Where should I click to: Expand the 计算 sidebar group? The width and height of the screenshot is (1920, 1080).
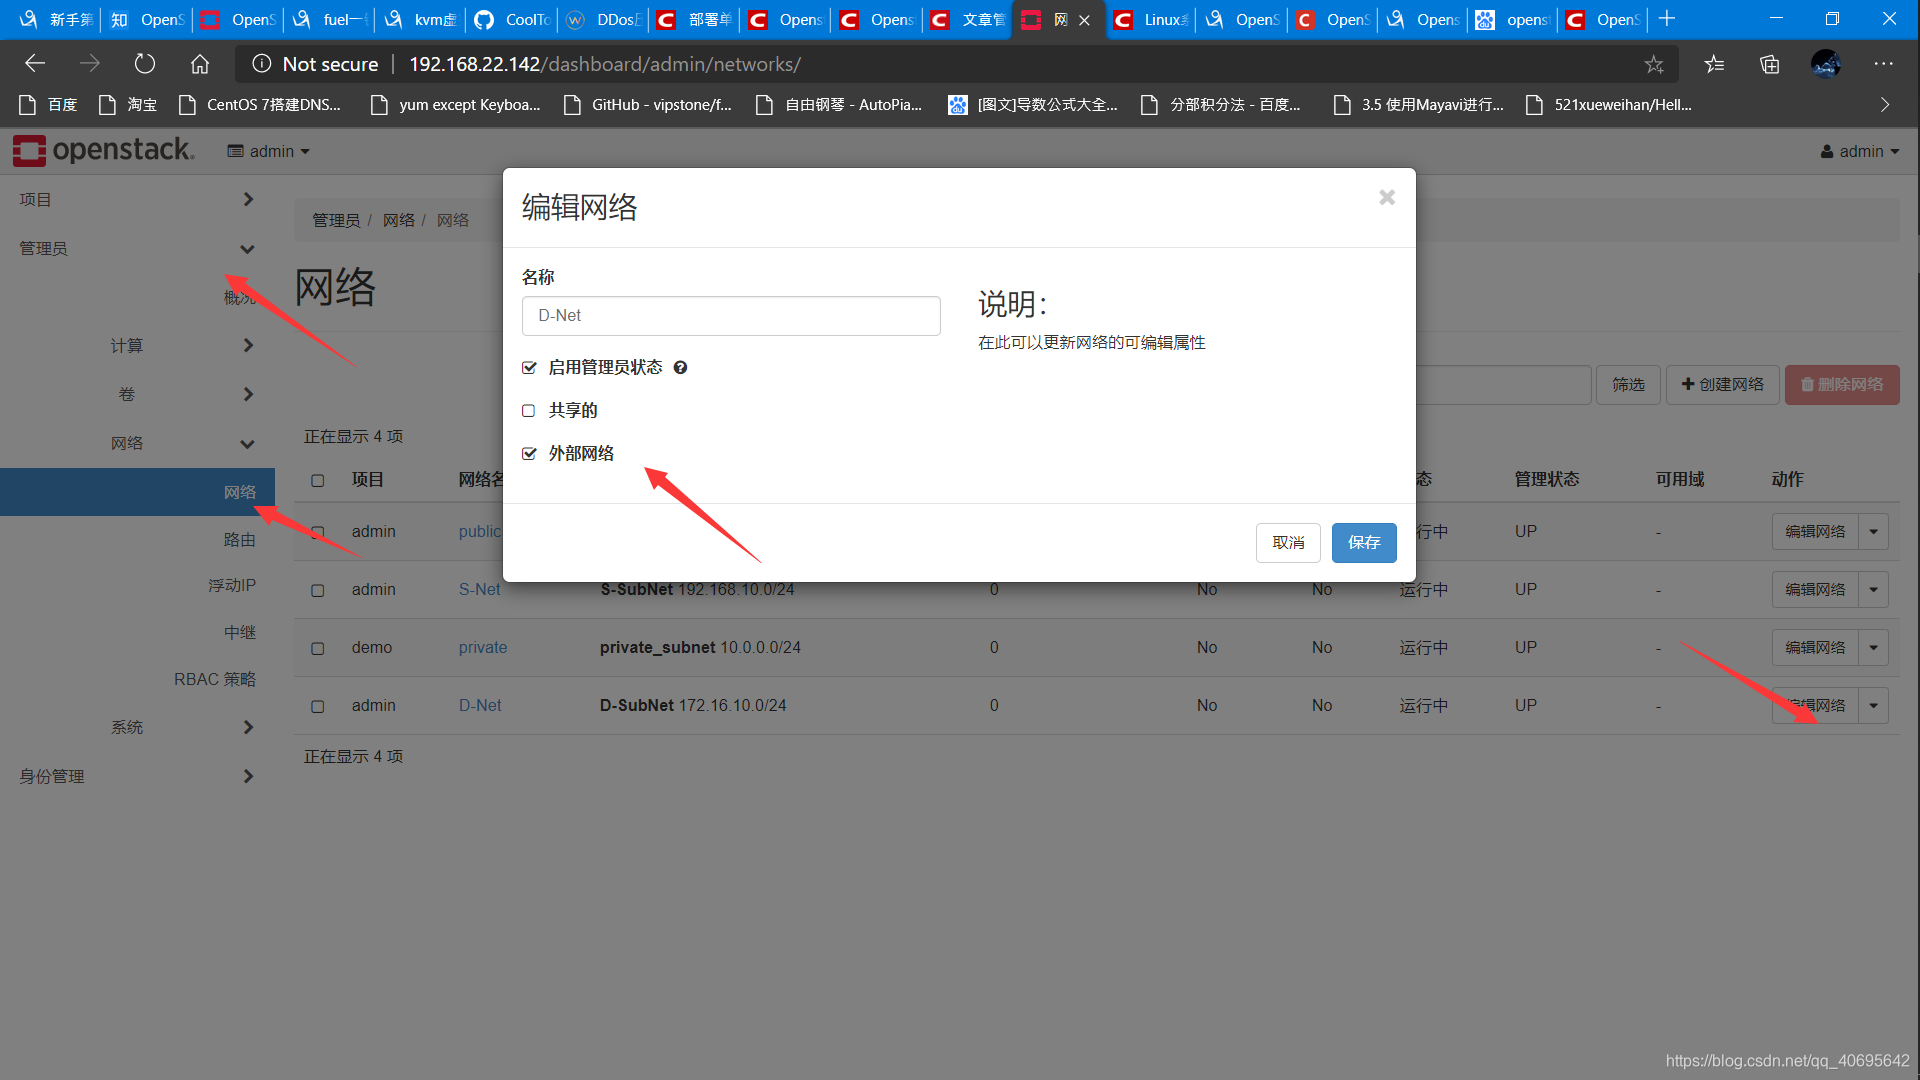coord(137,346)
